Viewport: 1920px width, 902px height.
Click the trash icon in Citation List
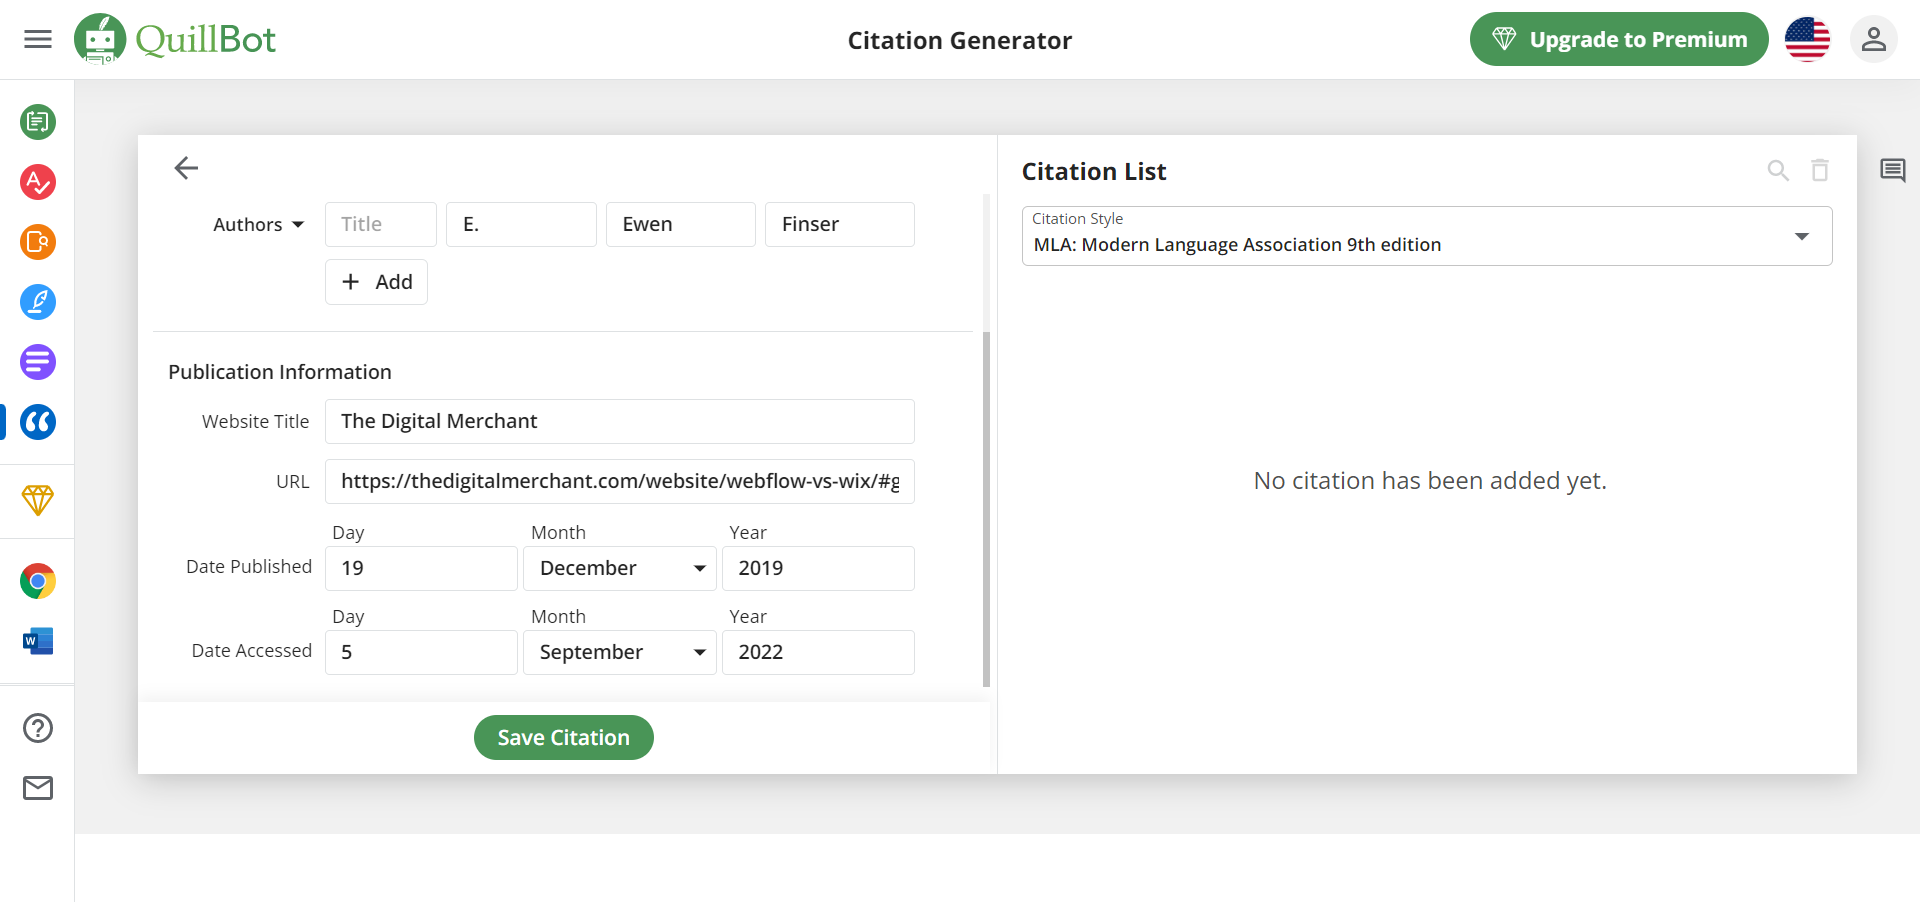[1820, 170]
